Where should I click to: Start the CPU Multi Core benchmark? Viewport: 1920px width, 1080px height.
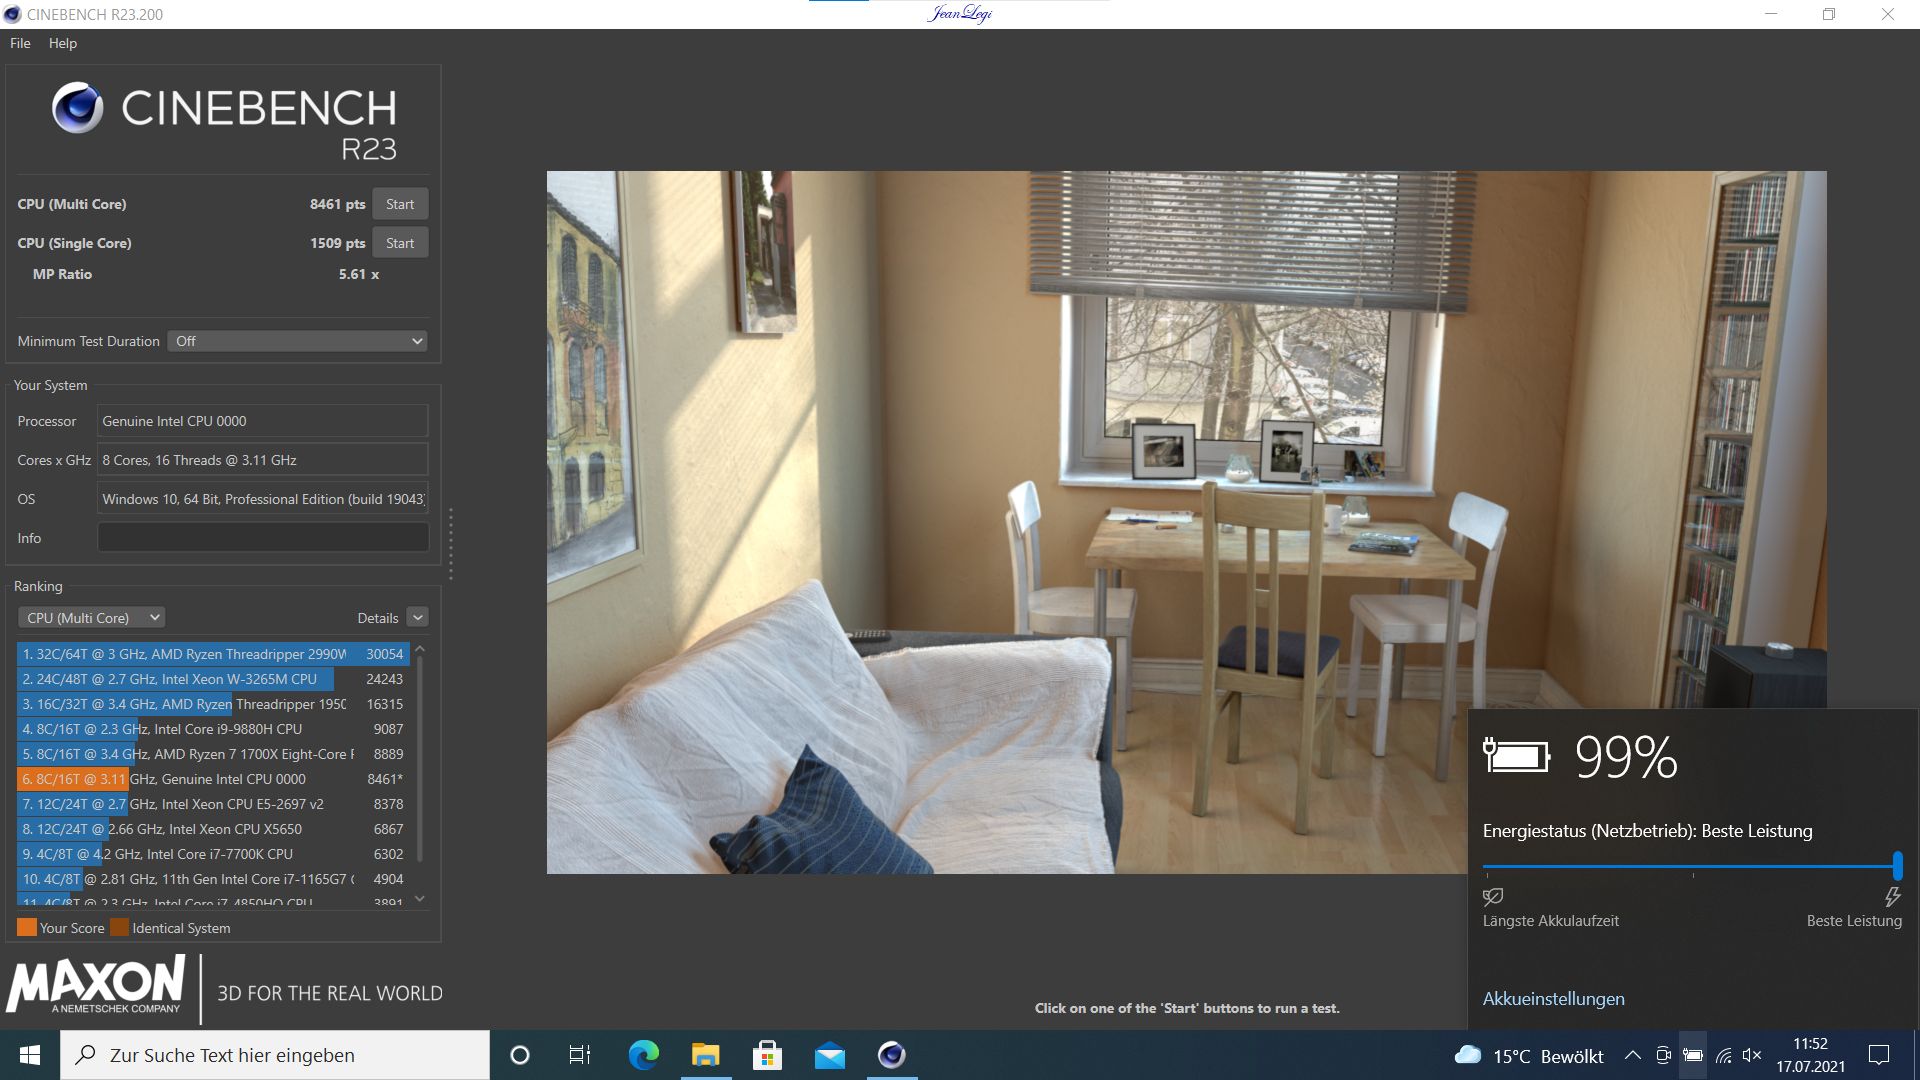pos(400,203)
